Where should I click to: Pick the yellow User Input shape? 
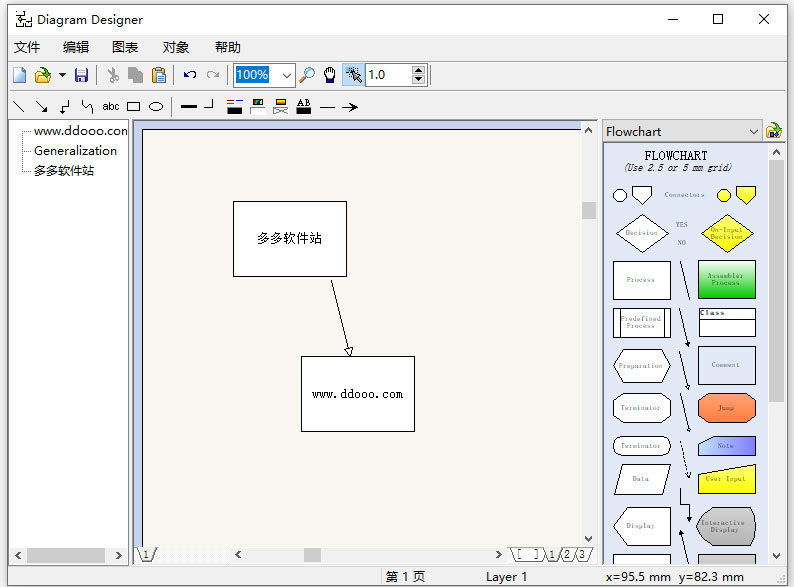(727, 479)
